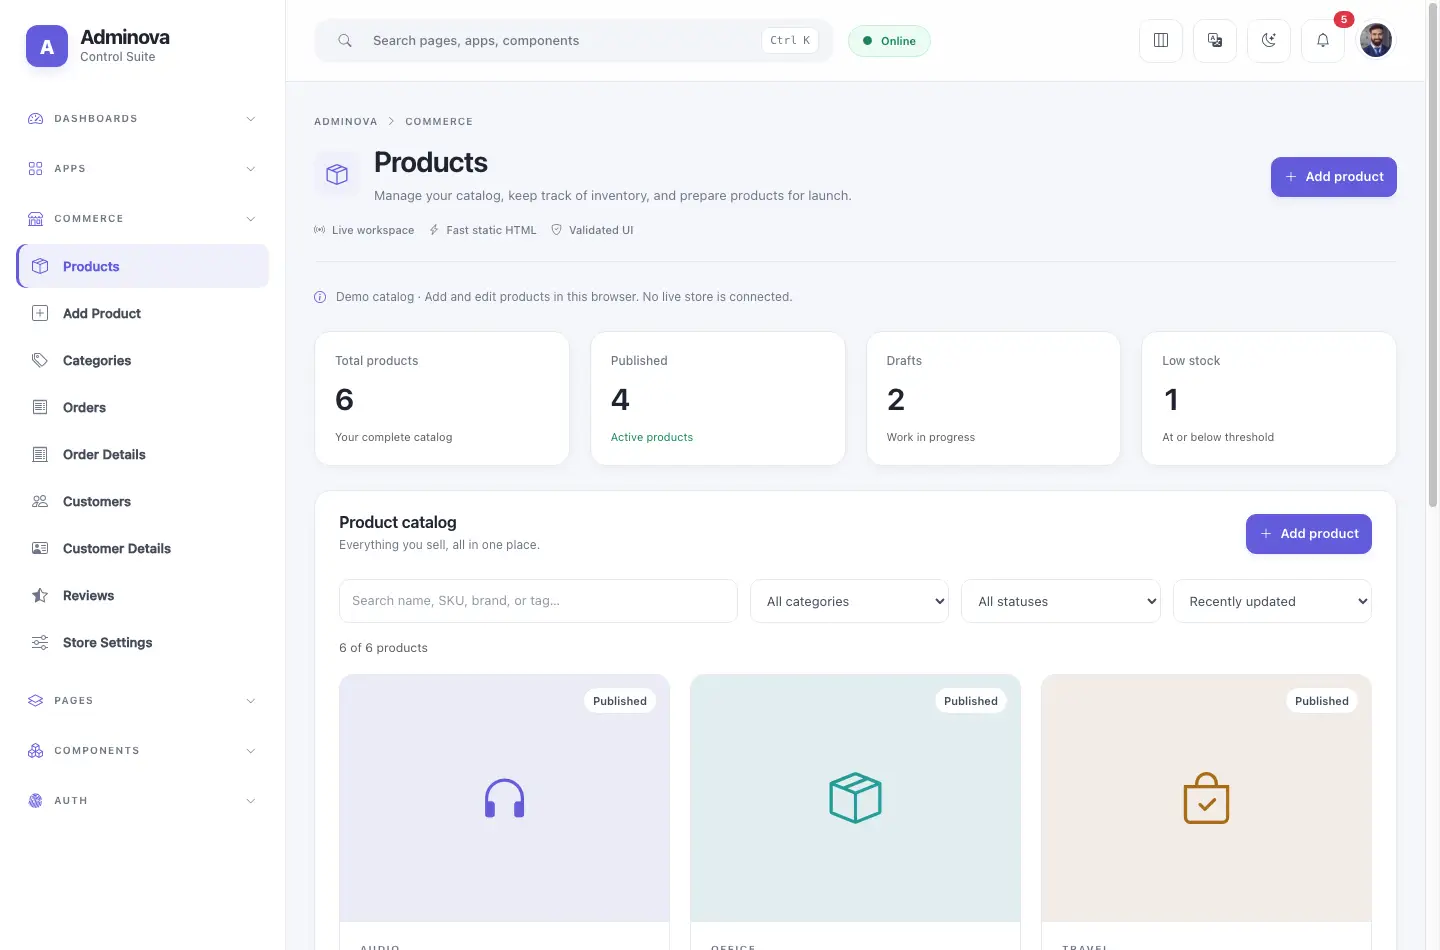Click the travel shopping bag product thumbnail
Image resolution: width=1440 pixels, height=950 pixels.
point(1206,798)
